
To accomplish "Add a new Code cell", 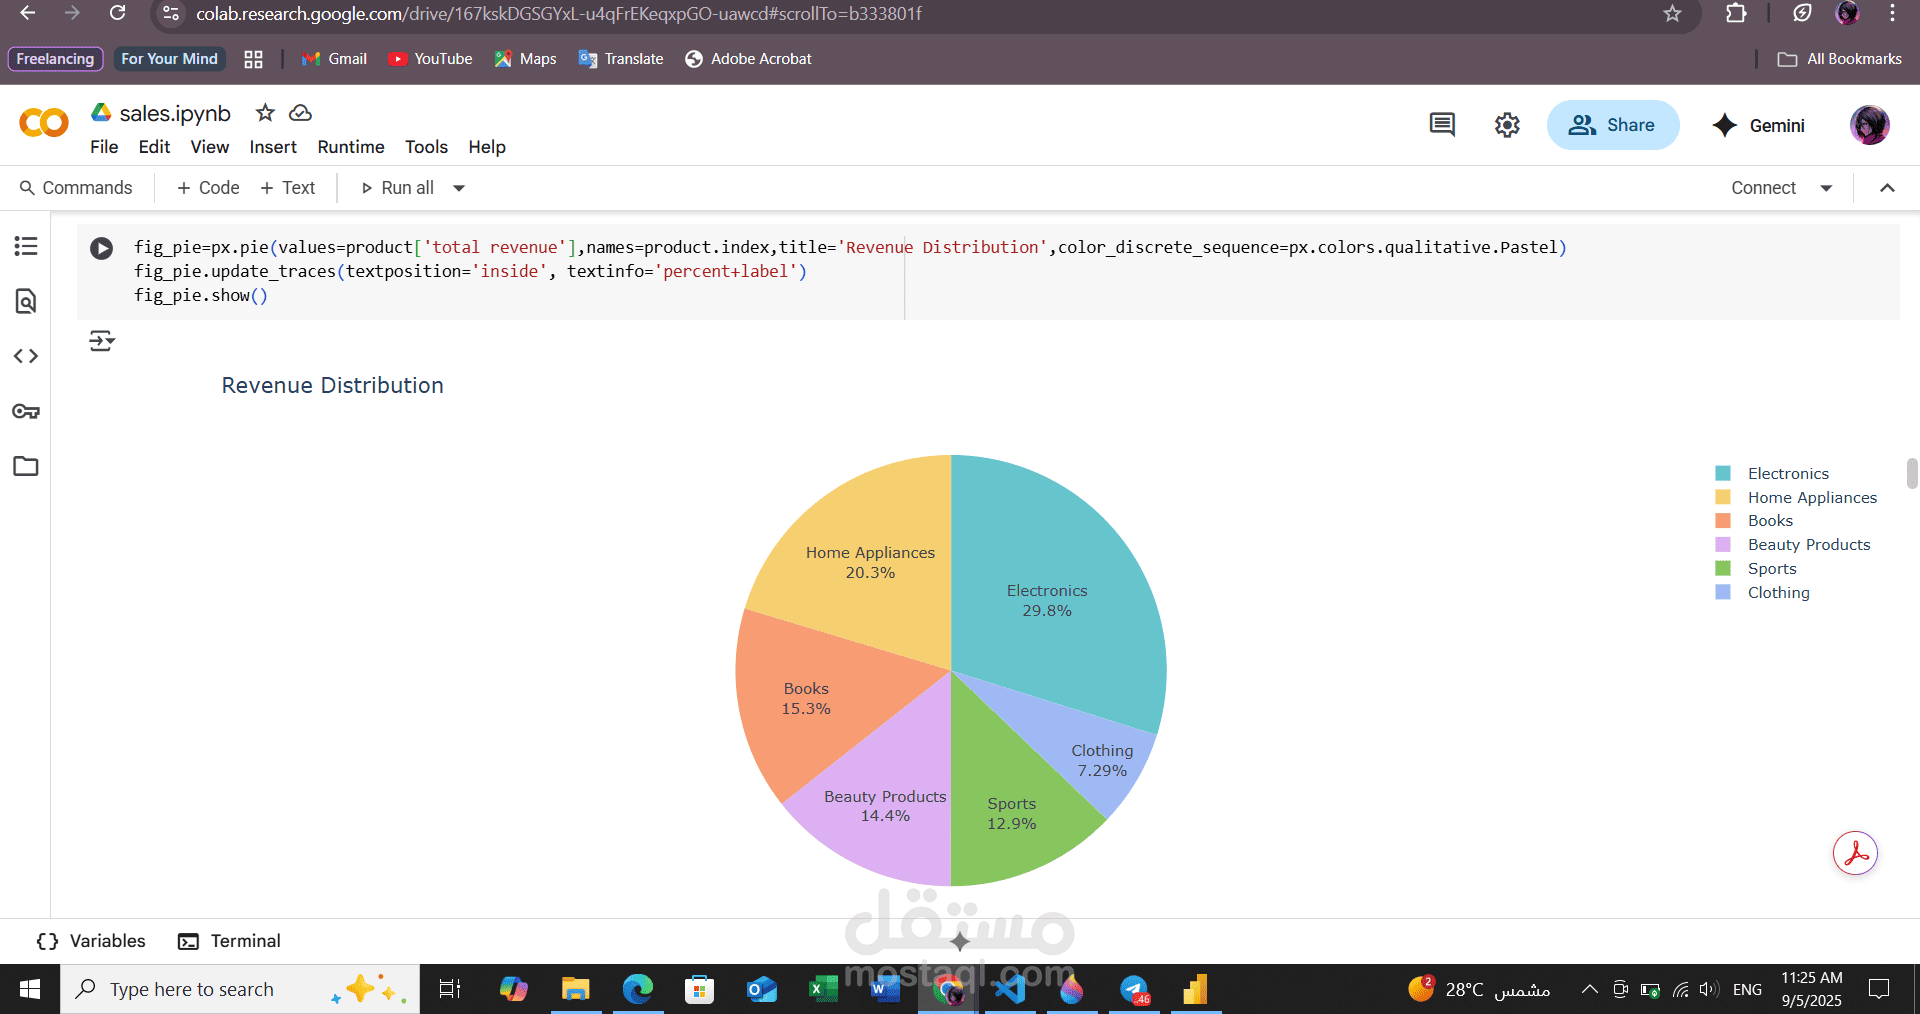I will [x=208, y=188].
